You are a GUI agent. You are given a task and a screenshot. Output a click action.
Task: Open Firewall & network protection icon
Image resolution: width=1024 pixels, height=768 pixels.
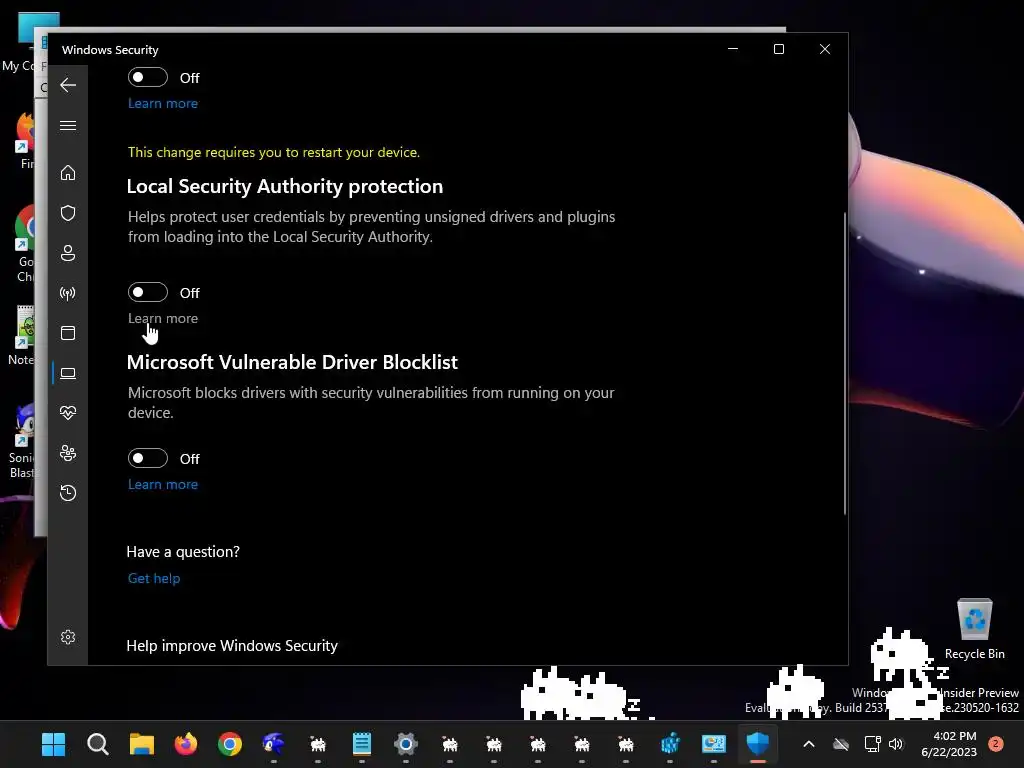pyautogui.click(x=68, y=293)
